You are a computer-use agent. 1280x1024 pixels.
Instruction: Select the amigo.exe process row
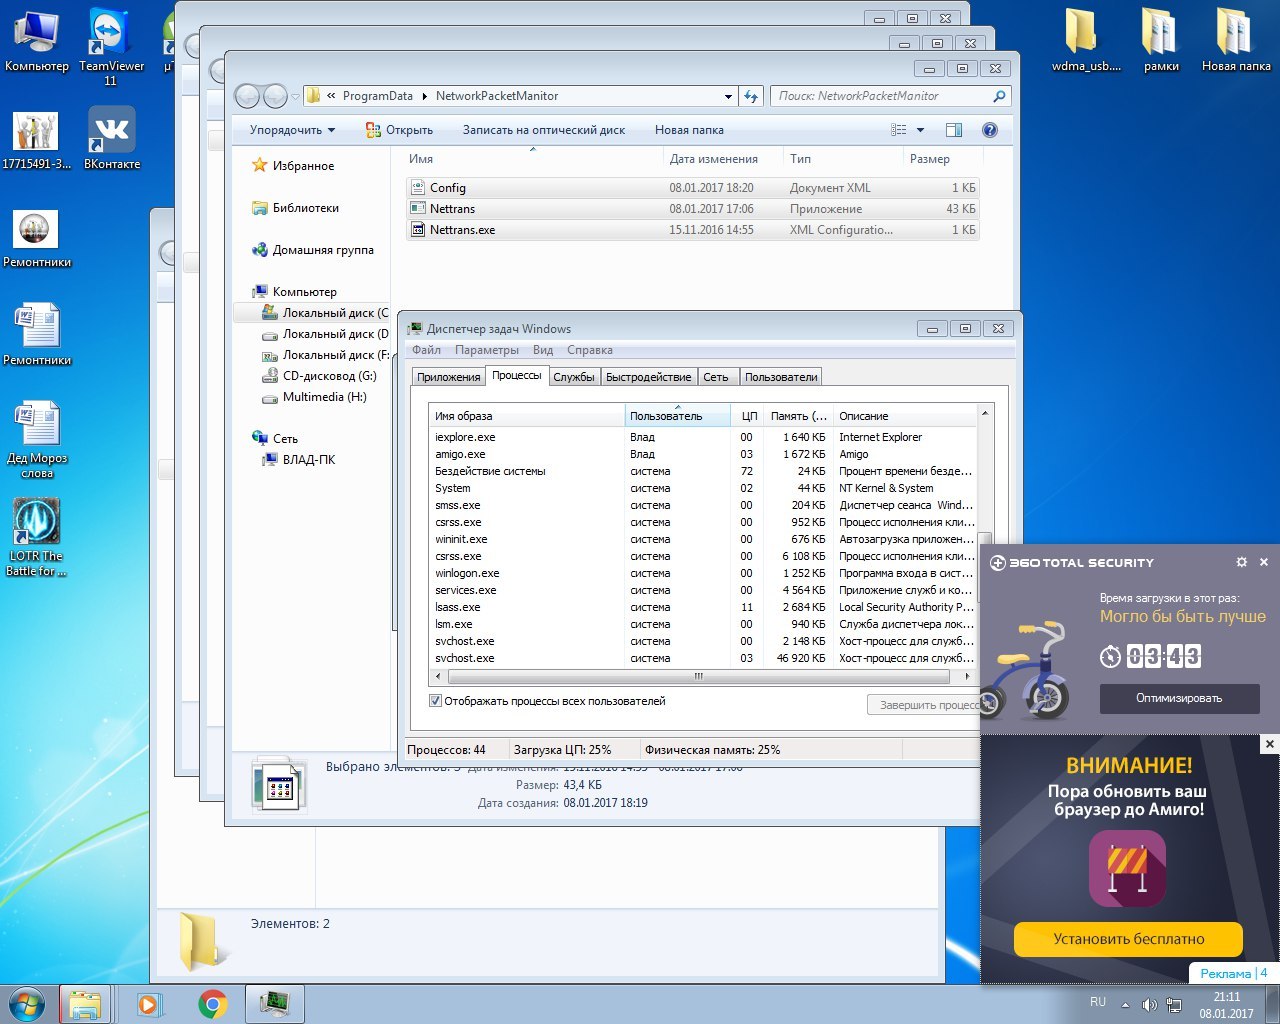(702, 454)
